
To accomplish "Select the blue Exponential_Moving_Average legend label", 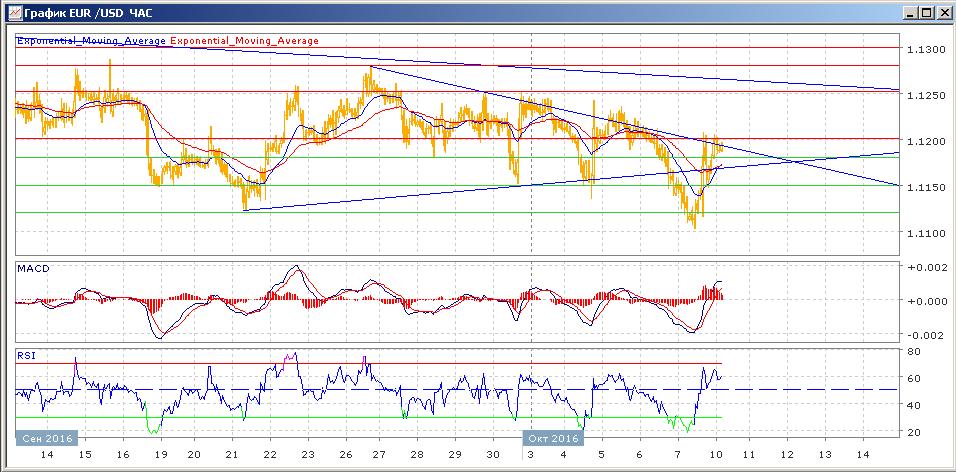I will [x=91, y=41].
